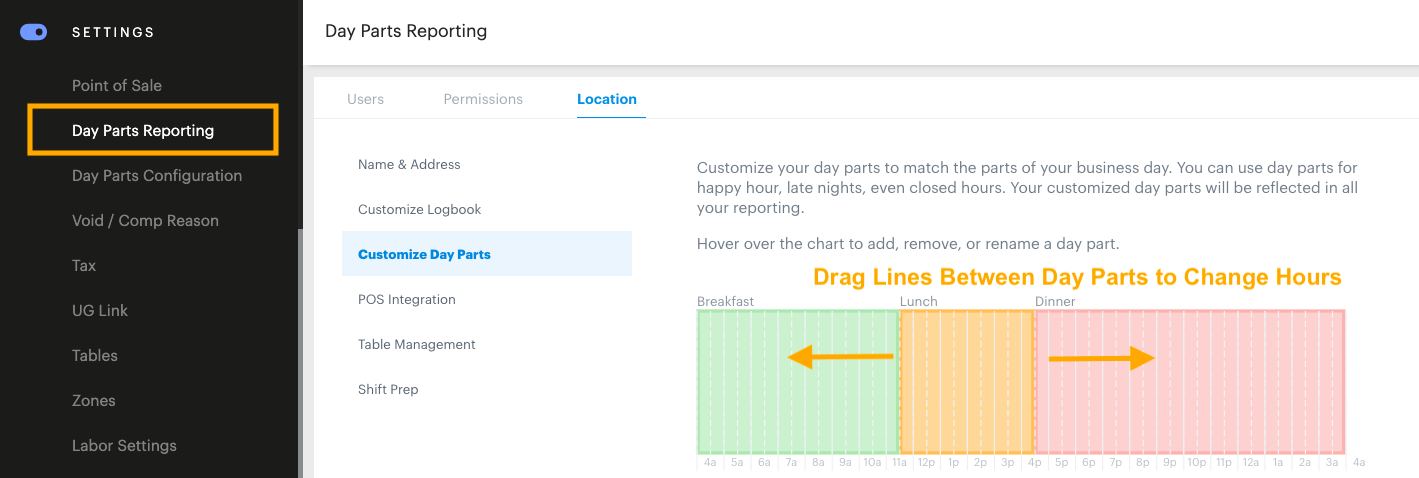Screen dimensions: 1419x478
Task: Open Table Management section
Action: tap(417, 345)
